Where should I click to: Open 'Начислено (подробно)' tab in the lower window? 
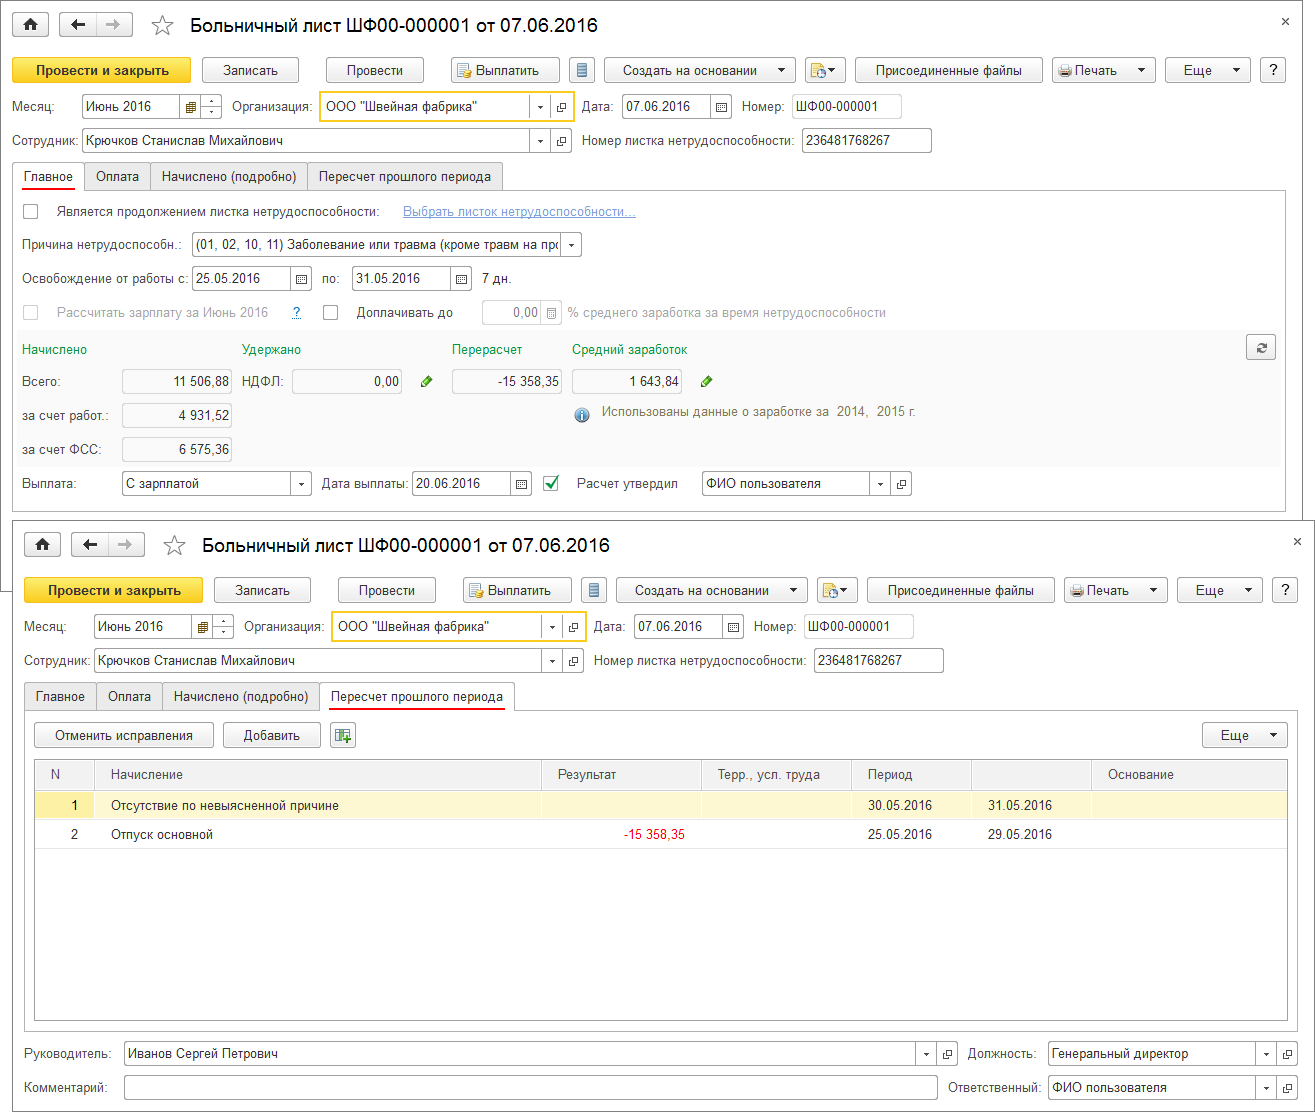[241, 696]
